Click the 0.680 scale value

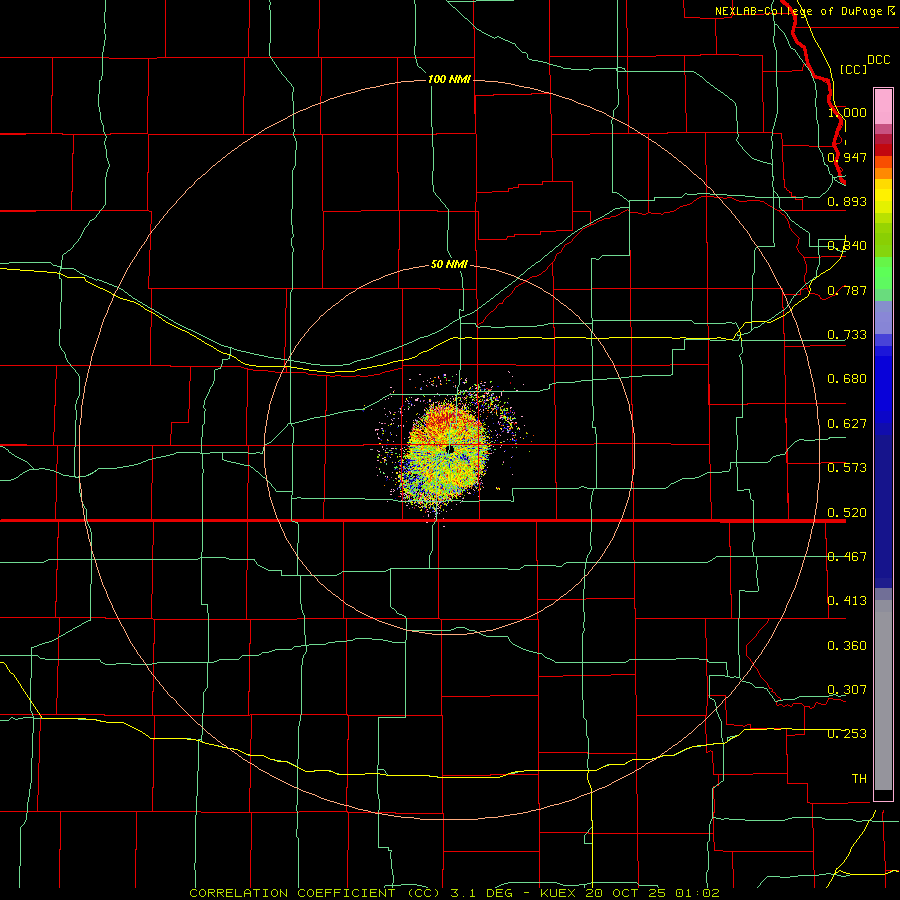coord(847,379)
